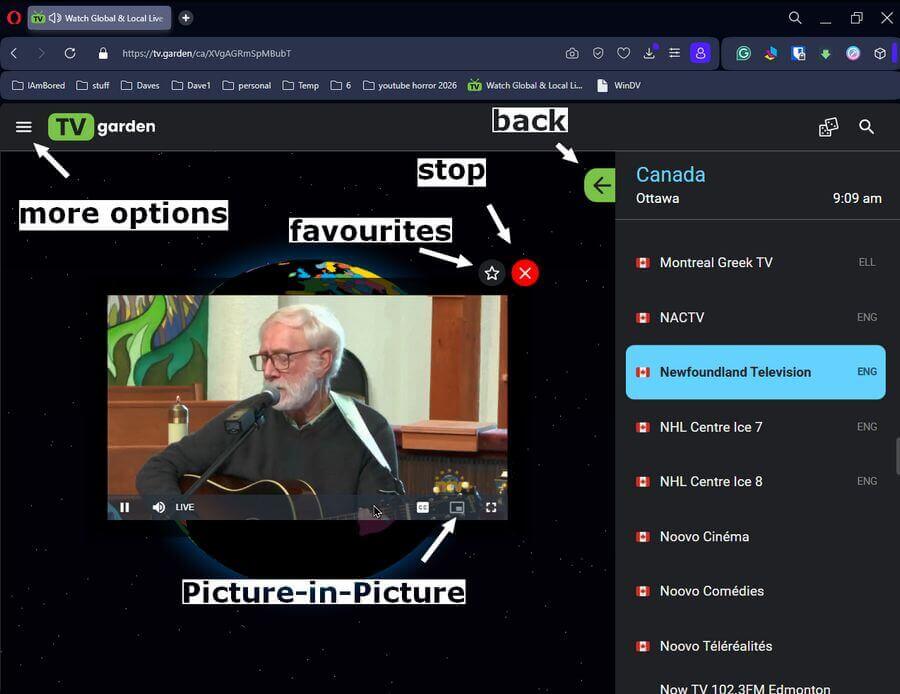Open the TV Garden hamburger menu

tap(24, 127)
